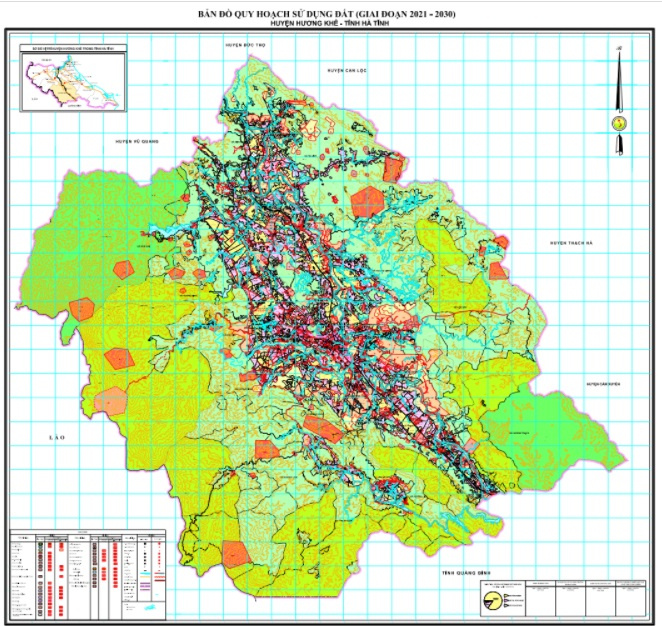
Task: Click the "Huyện Thạch Hà" label
Action: (572, 243)
